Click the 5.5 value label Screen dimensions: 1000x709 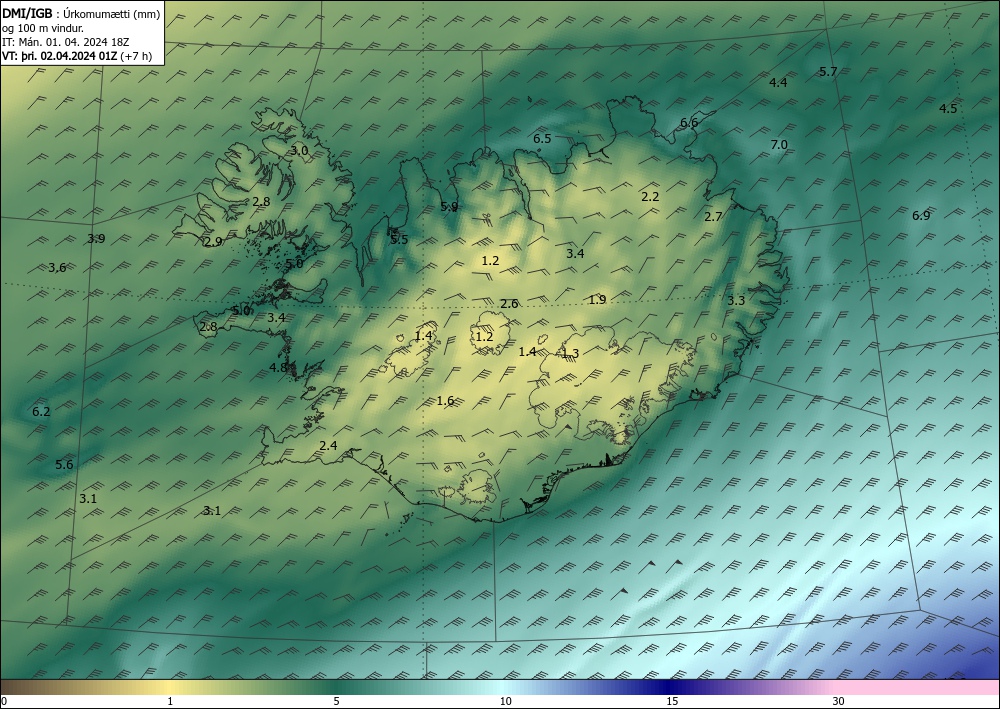[x=399, y=240]
